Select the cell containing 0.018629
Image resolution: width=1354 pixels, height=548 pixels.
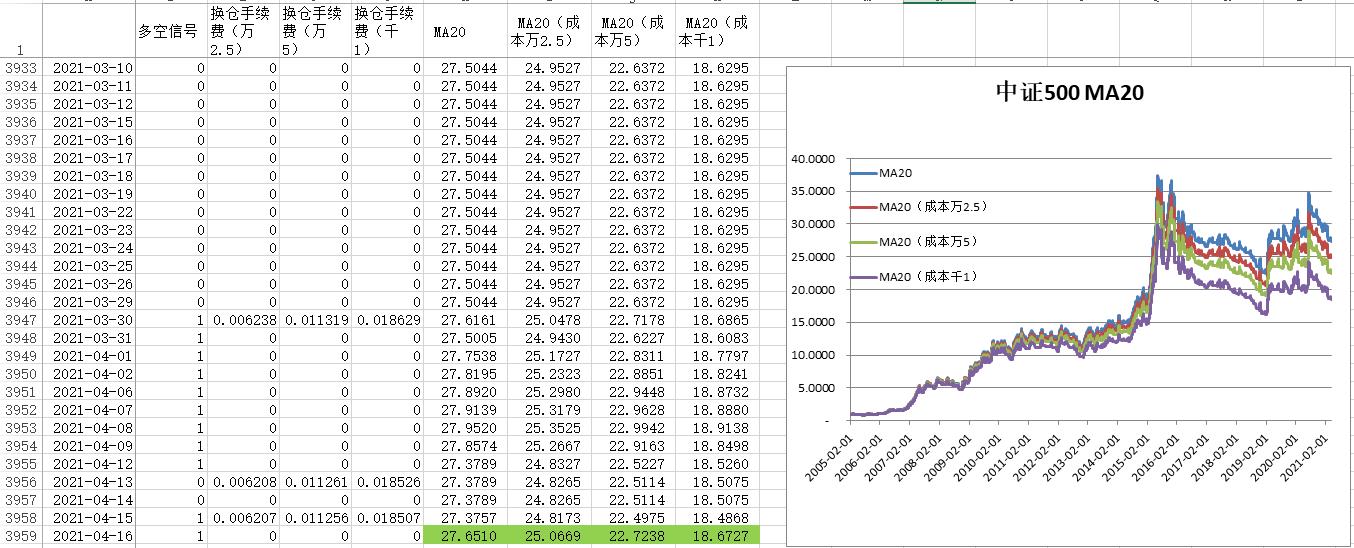388,320
